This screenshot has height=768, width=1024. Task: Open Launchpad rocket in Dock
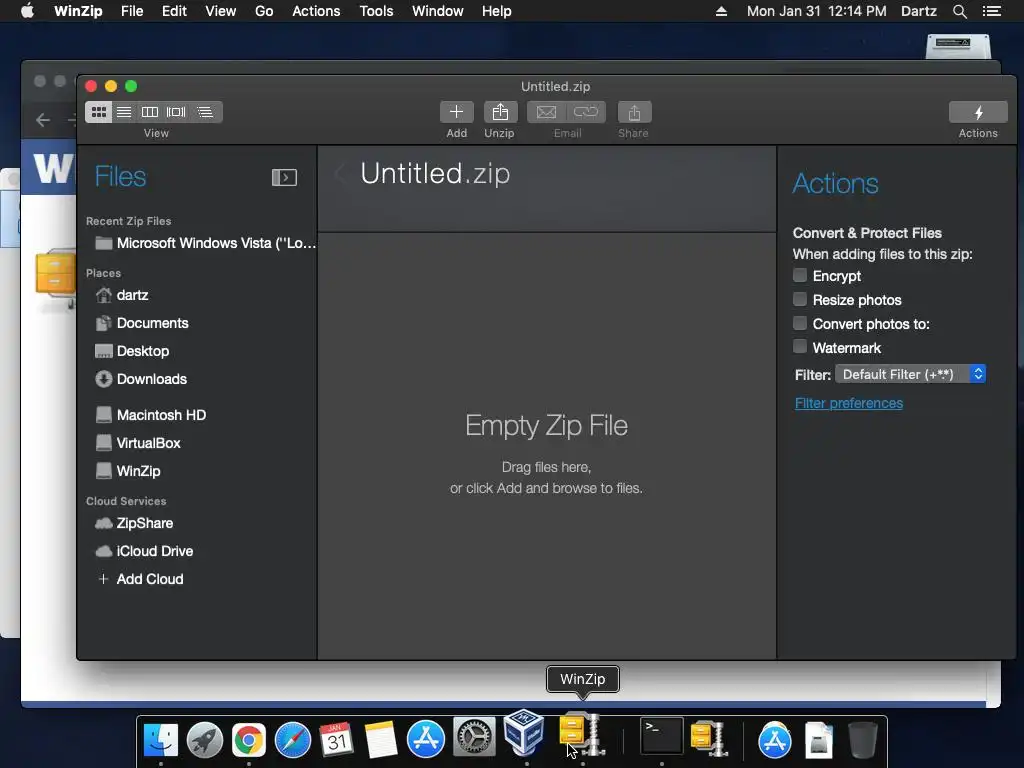click(x=205, y=740)
